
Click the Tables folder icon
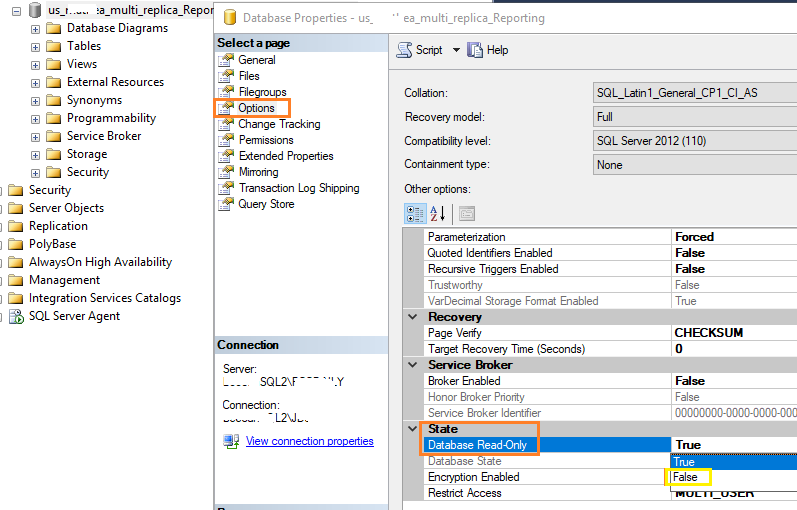pyautogui.click(x=53, y=46)
